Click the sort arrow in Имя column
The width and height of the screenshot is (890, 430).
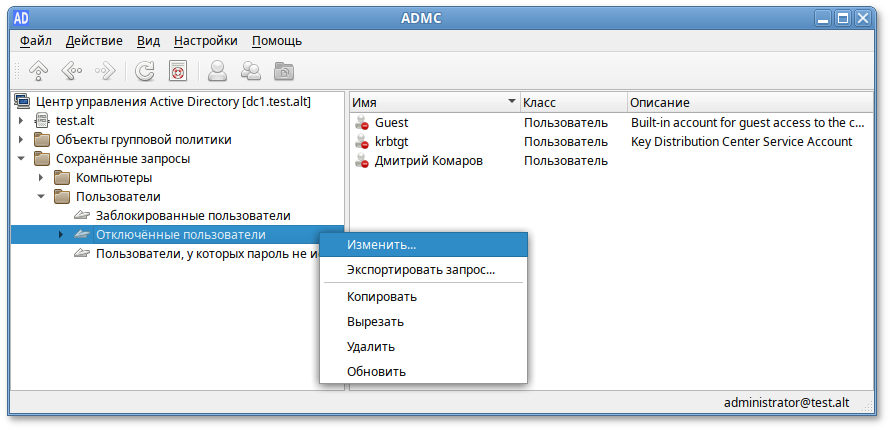512,102
